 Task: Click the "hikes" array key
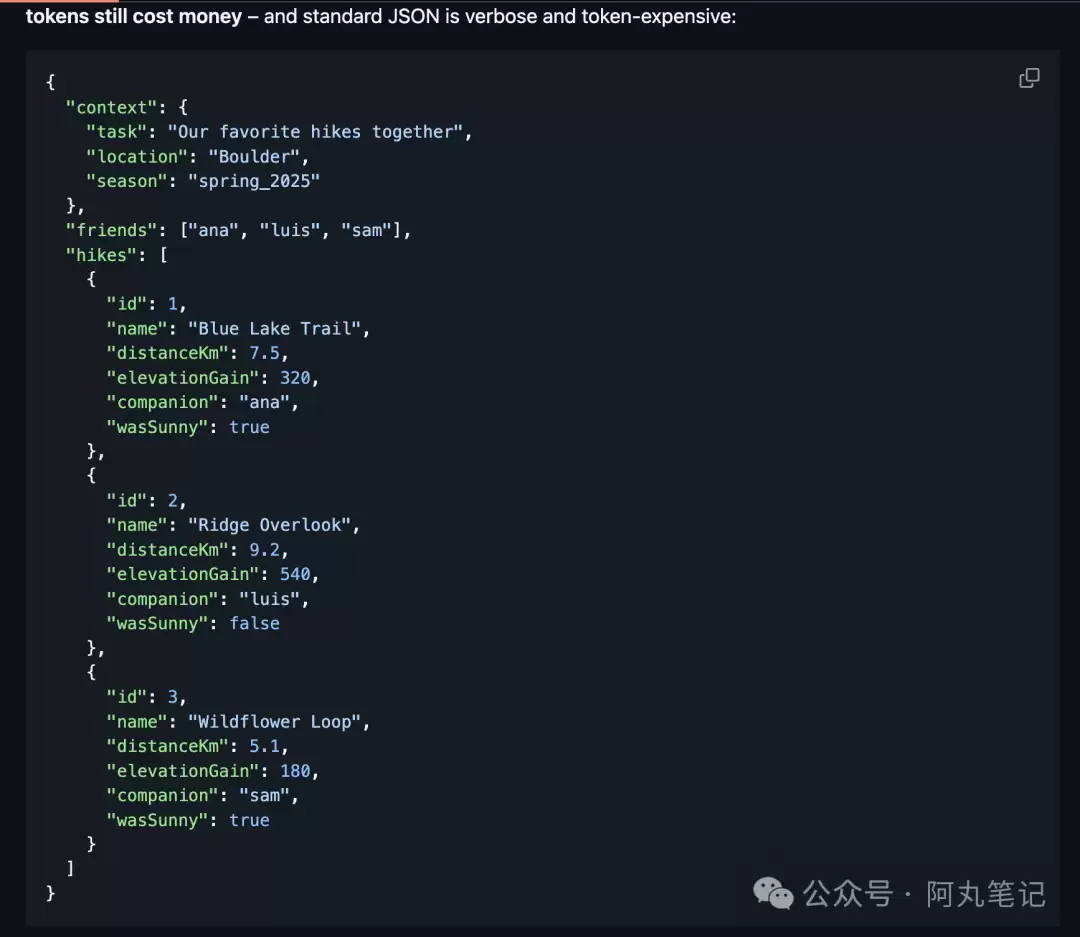[102, 255]
